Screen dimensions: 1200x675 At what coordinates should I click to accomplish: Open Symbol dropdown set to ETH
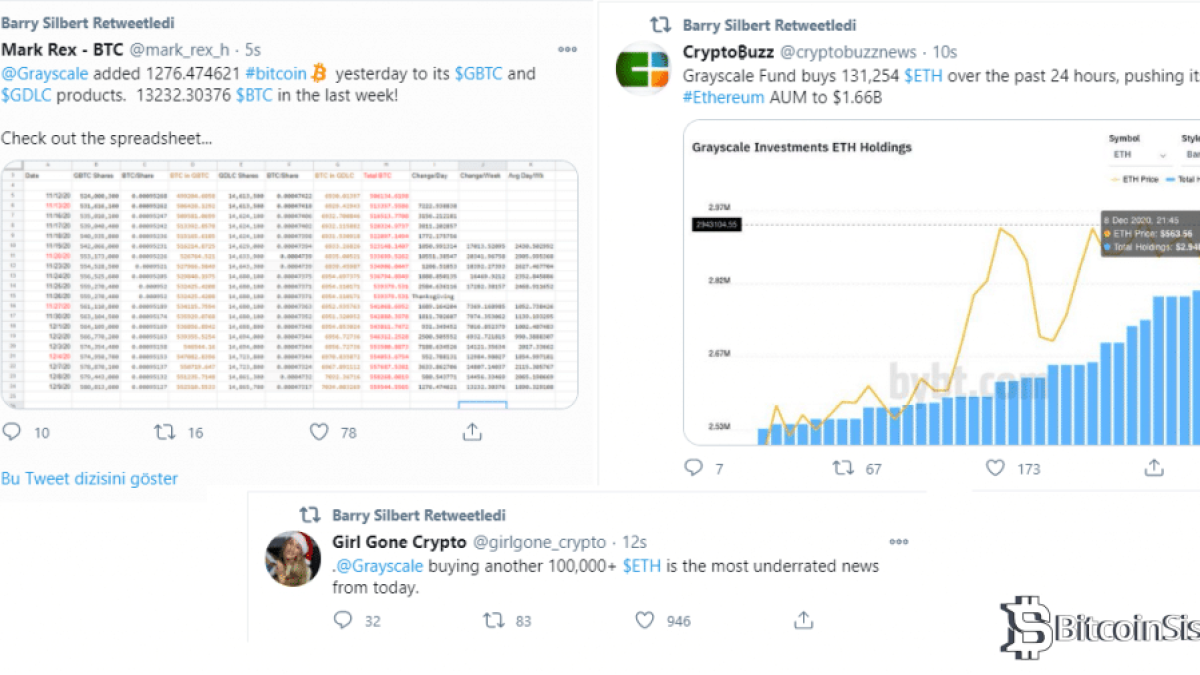coord(1138,155)
